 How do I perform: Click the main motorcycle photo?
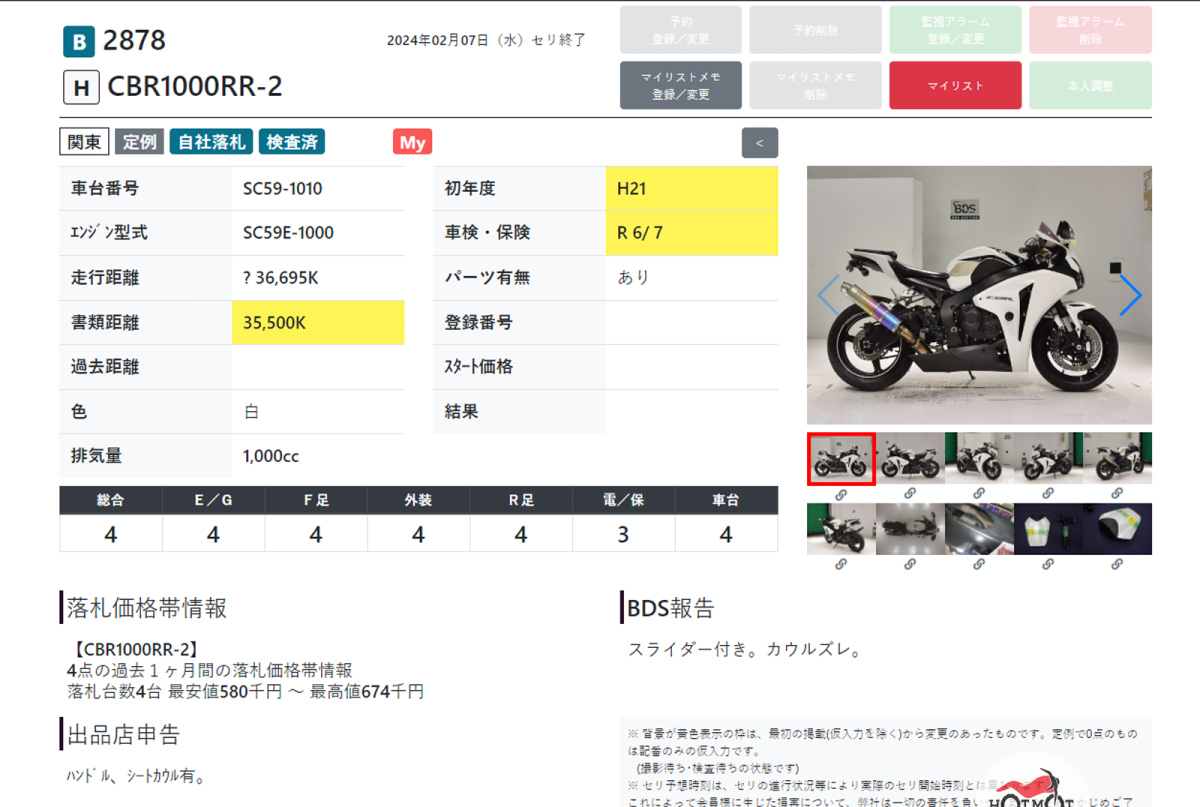[979, 295]
